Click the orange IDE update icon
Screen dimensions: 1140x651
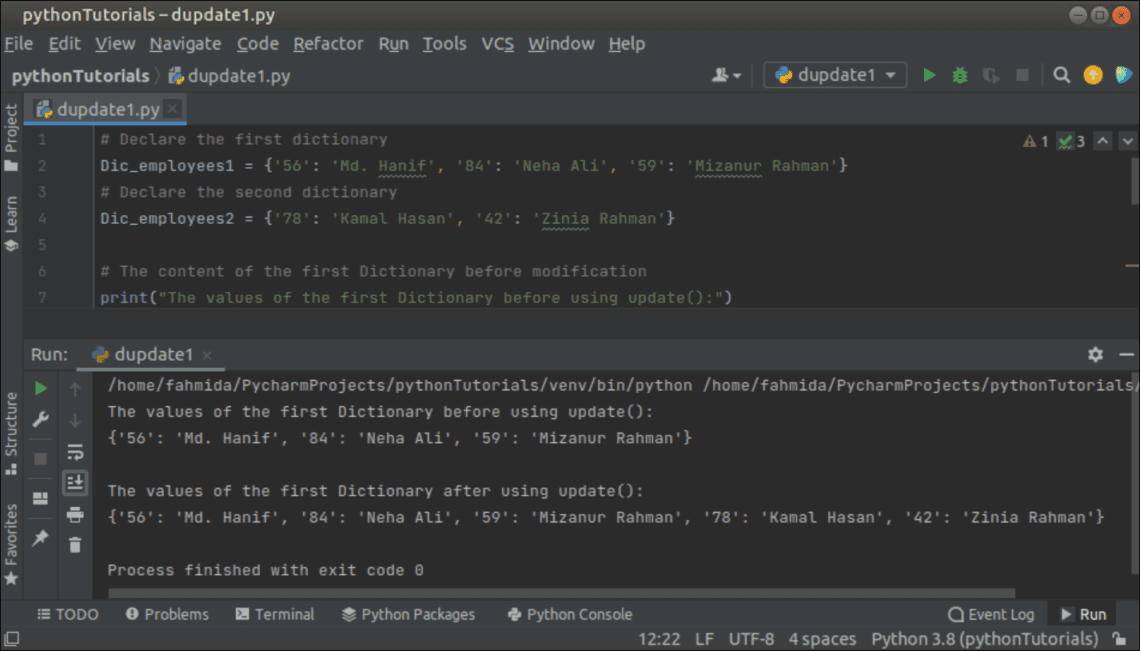1093,75
